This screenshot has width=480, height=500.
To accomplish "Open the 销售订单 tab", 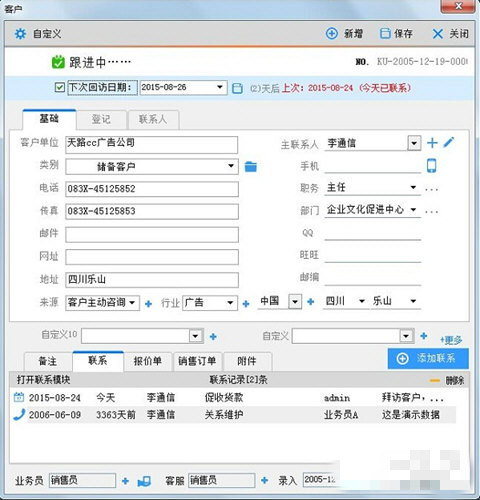I will point(197,361).
